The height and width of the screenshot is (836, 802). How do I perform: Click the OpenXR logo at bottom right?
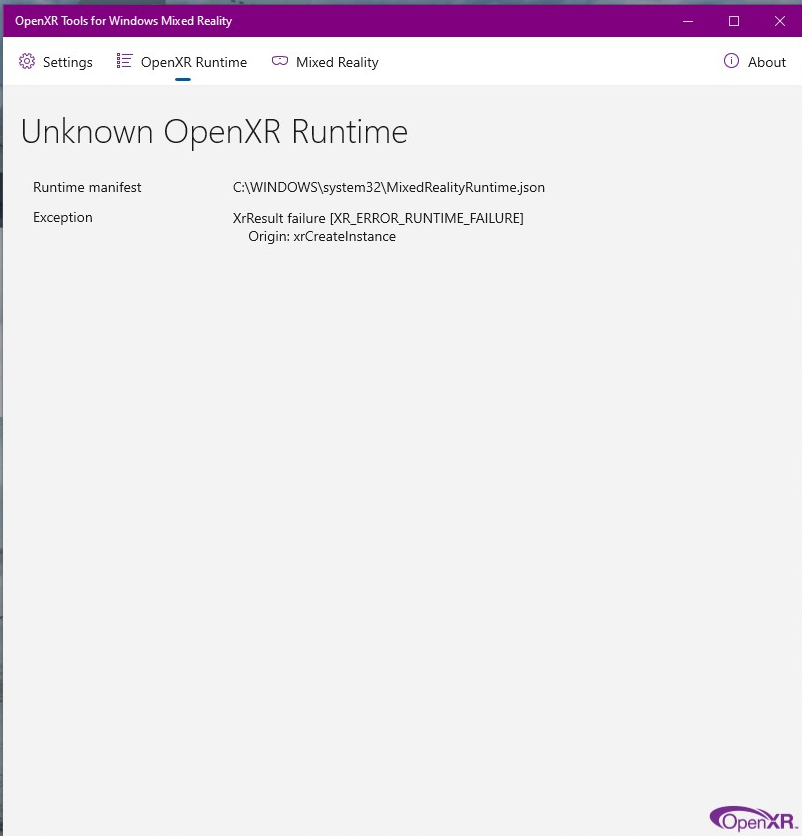tap(752, 817)
